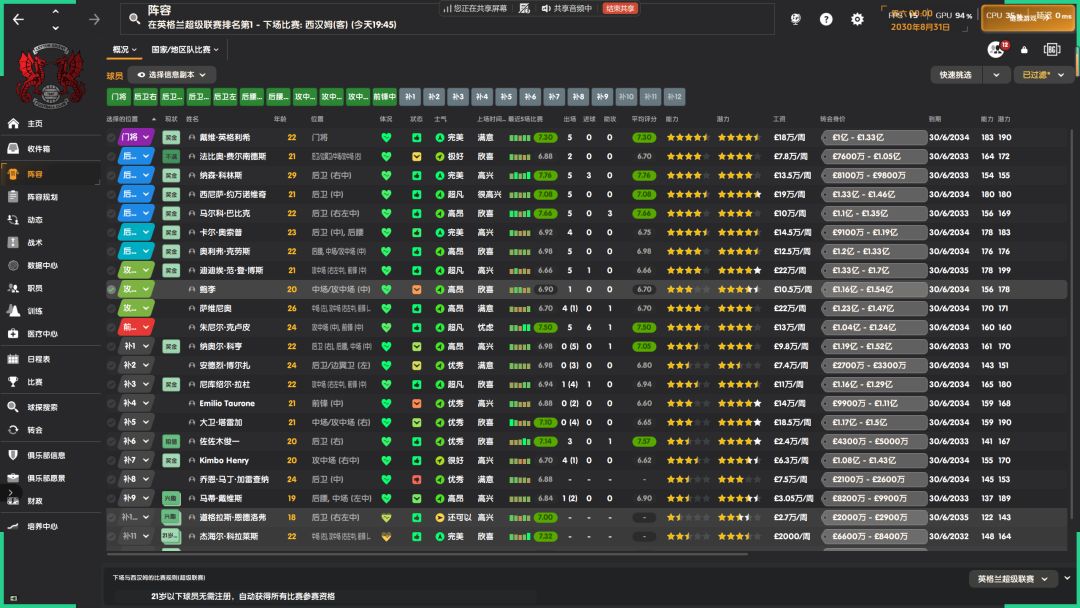
Task: Go forward with the right arrow
Action: (94, 19)
